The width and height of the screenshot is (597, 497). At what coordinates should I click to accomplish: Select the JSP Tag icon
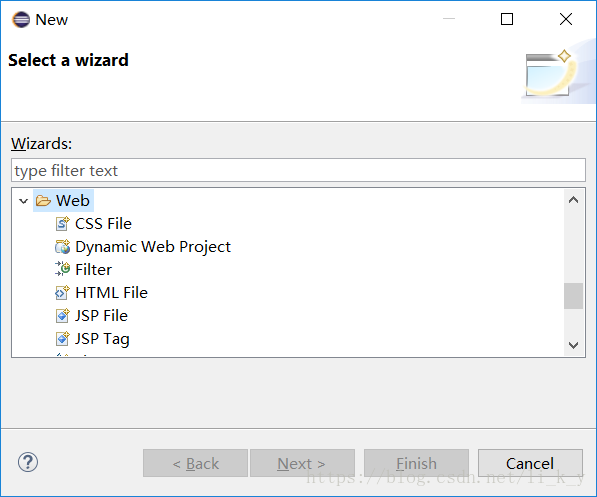(62, 338)
